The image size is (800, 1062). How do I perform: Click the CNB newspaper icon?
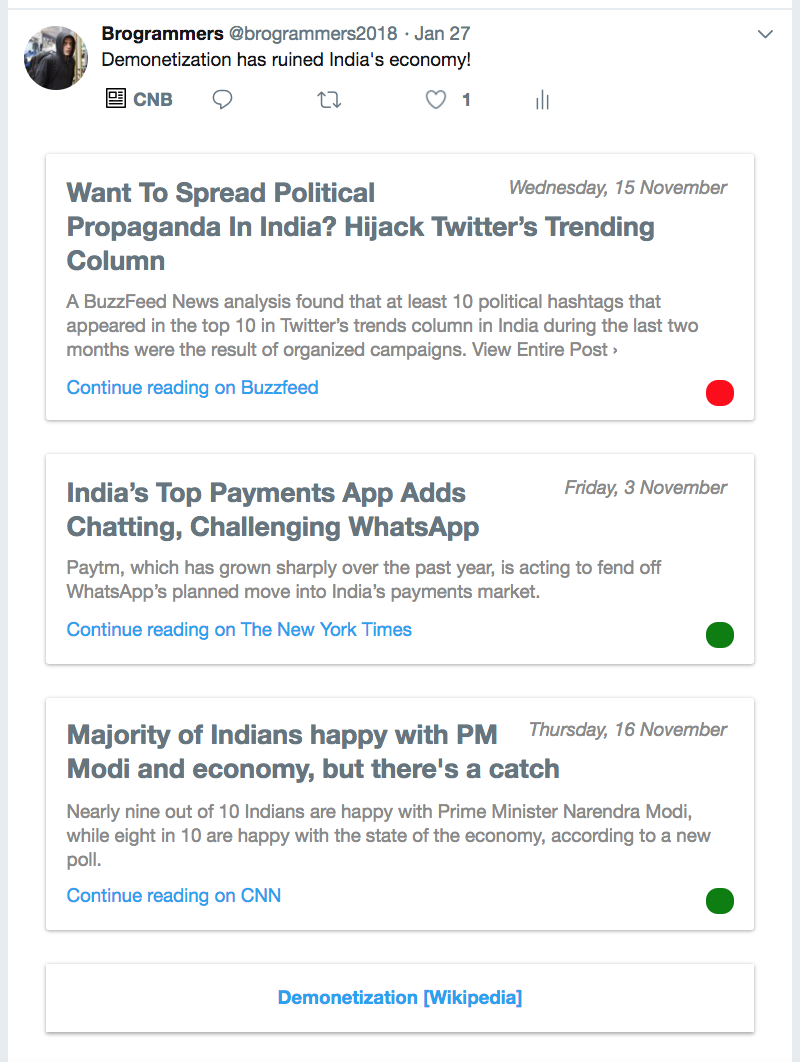point(116,99)
